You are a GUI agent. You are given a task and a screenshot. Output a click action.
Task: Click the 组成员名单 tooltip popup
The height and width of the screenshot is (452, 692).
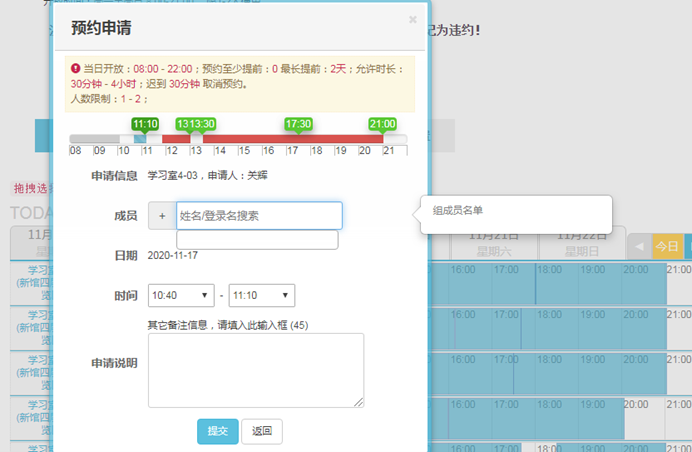click(516, 215)
